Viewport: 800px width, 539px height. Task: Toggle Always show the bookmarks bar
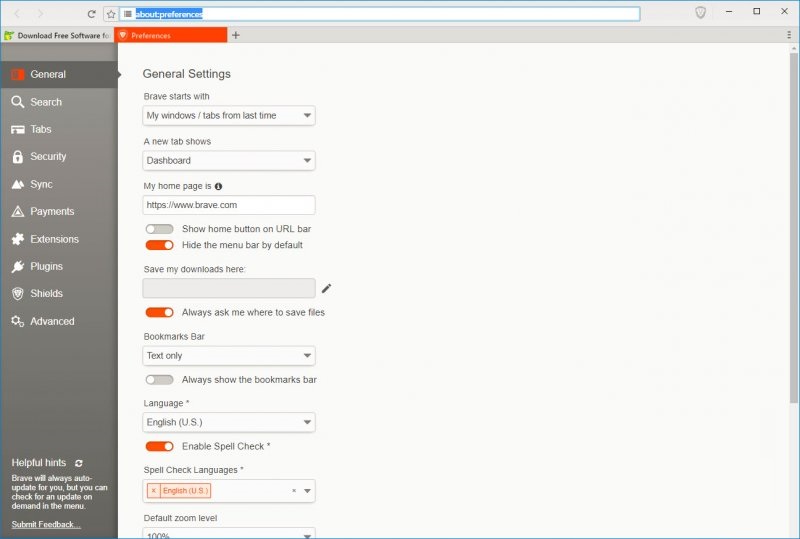159,380
